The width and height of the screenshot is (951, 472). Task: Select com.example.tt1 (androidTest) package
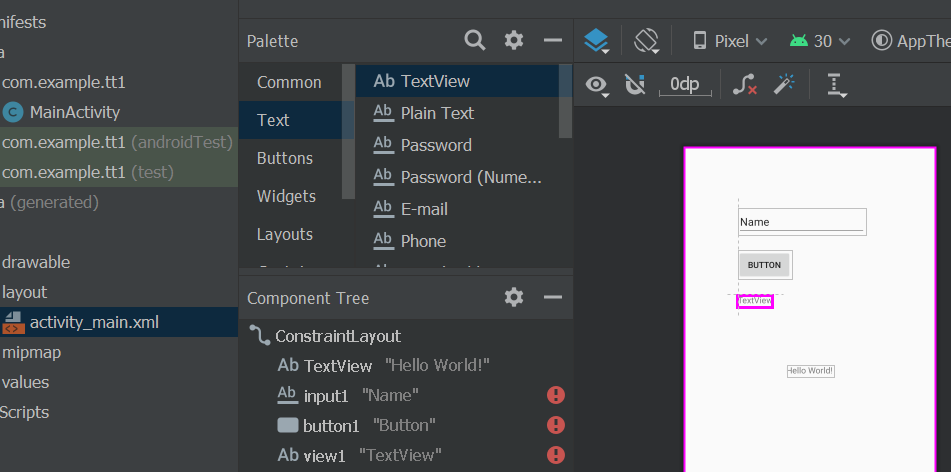(x=118, y=143)
